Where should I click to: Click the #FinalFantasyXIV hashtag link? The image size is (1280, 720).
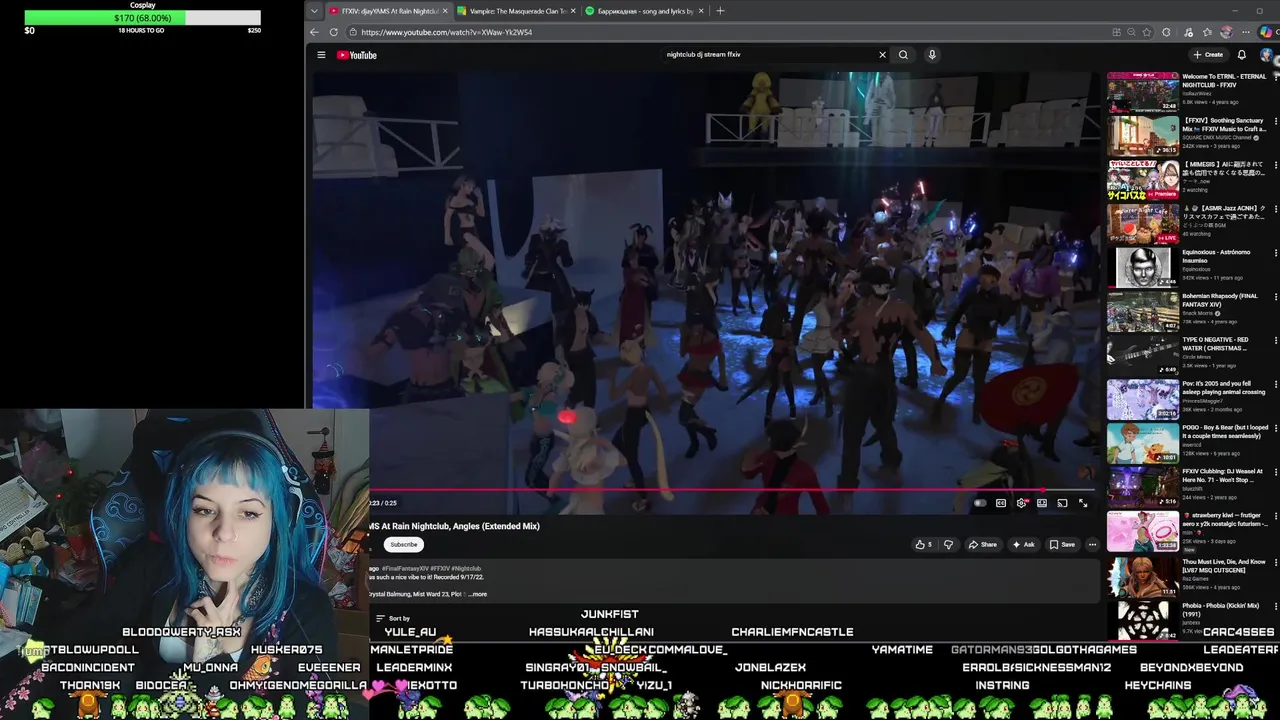point(405,568)
